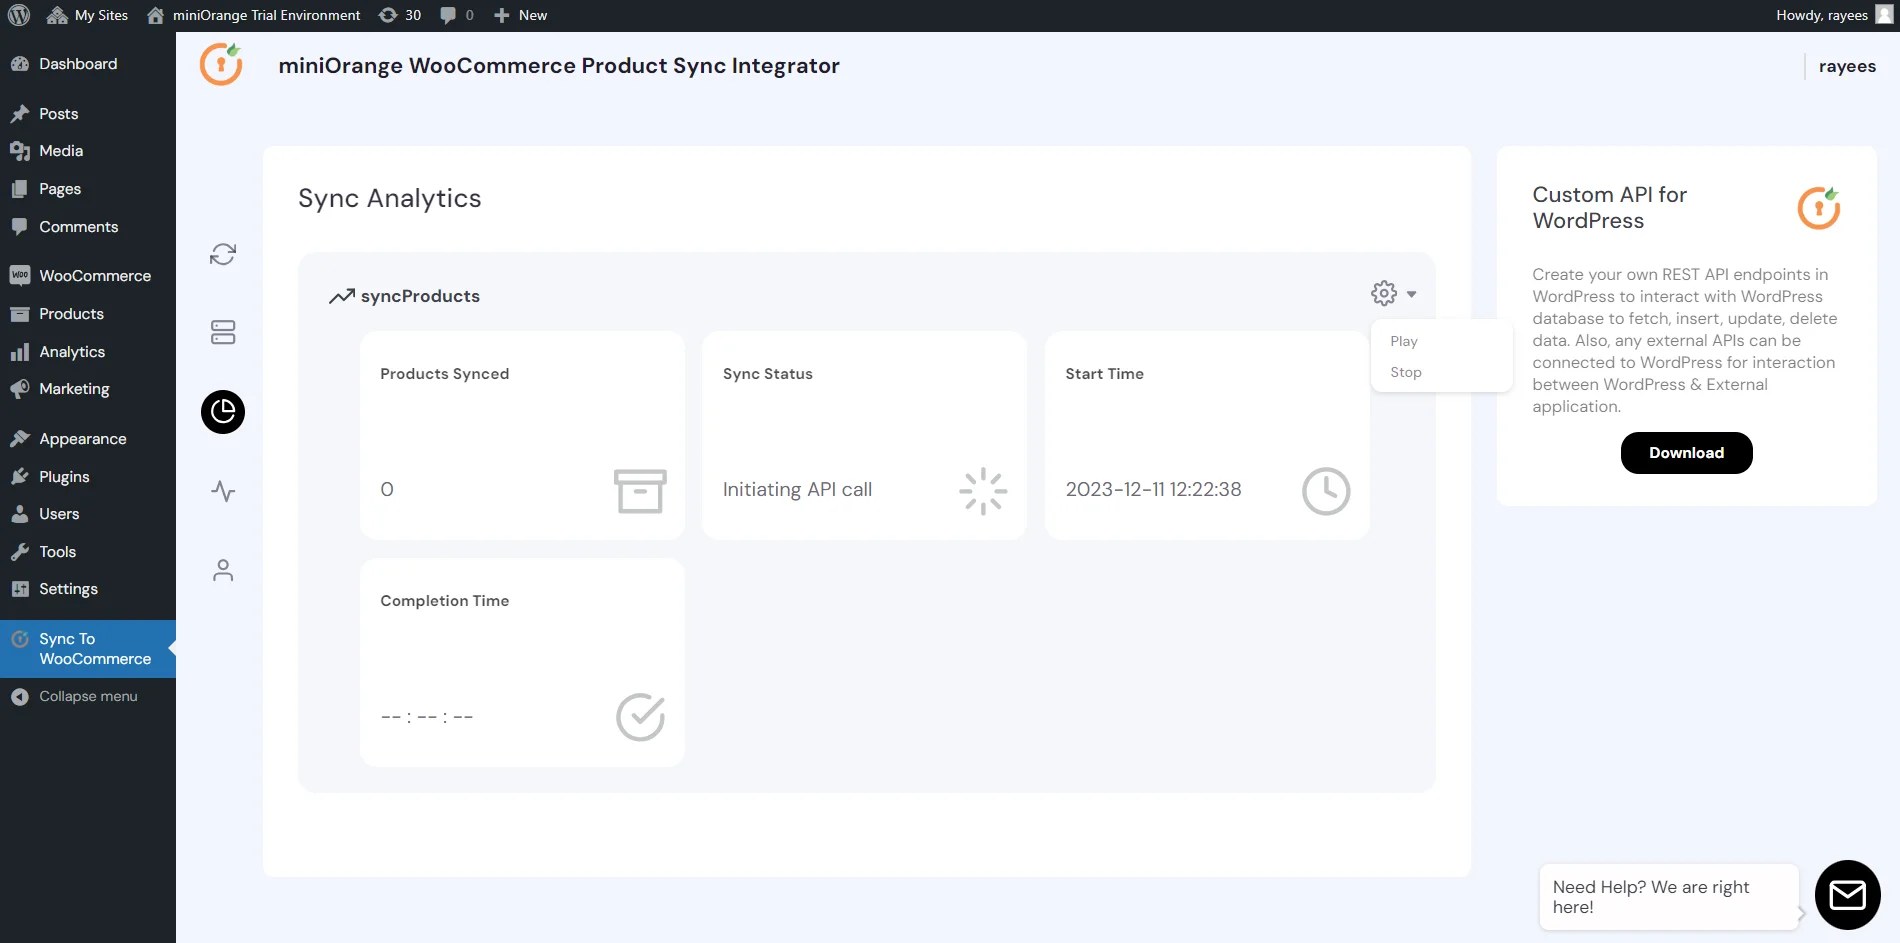Click the activity pulse icon in plugin sidebar

point(222,491)
